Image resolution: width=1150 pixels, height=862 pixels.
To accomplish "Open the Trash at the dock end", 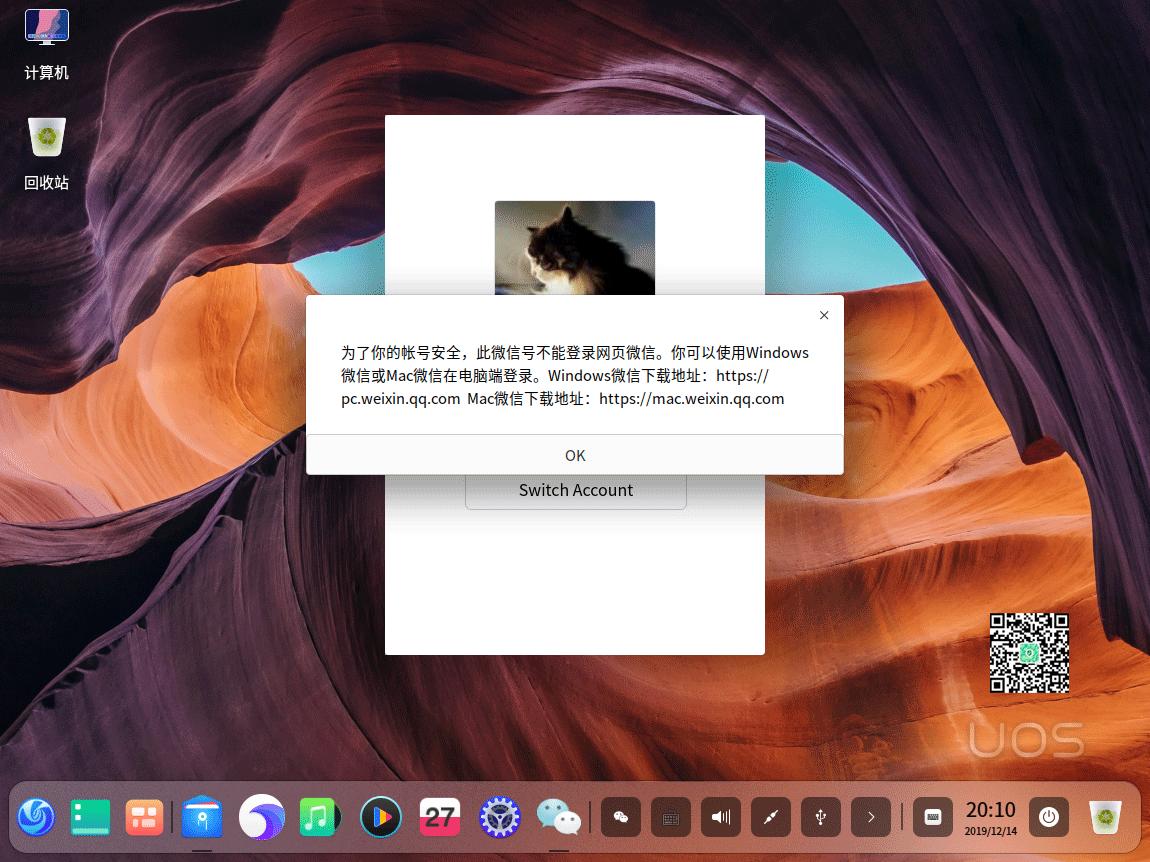I will pos(1104,817).
